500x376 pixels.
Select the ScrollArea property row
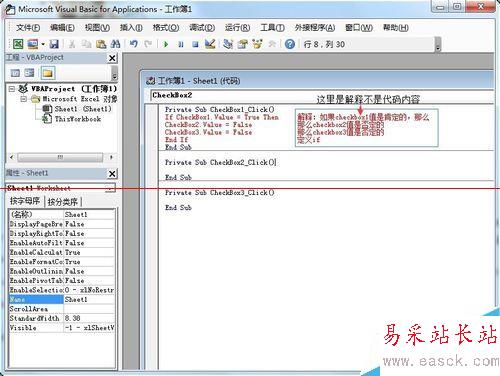point(62,309)
